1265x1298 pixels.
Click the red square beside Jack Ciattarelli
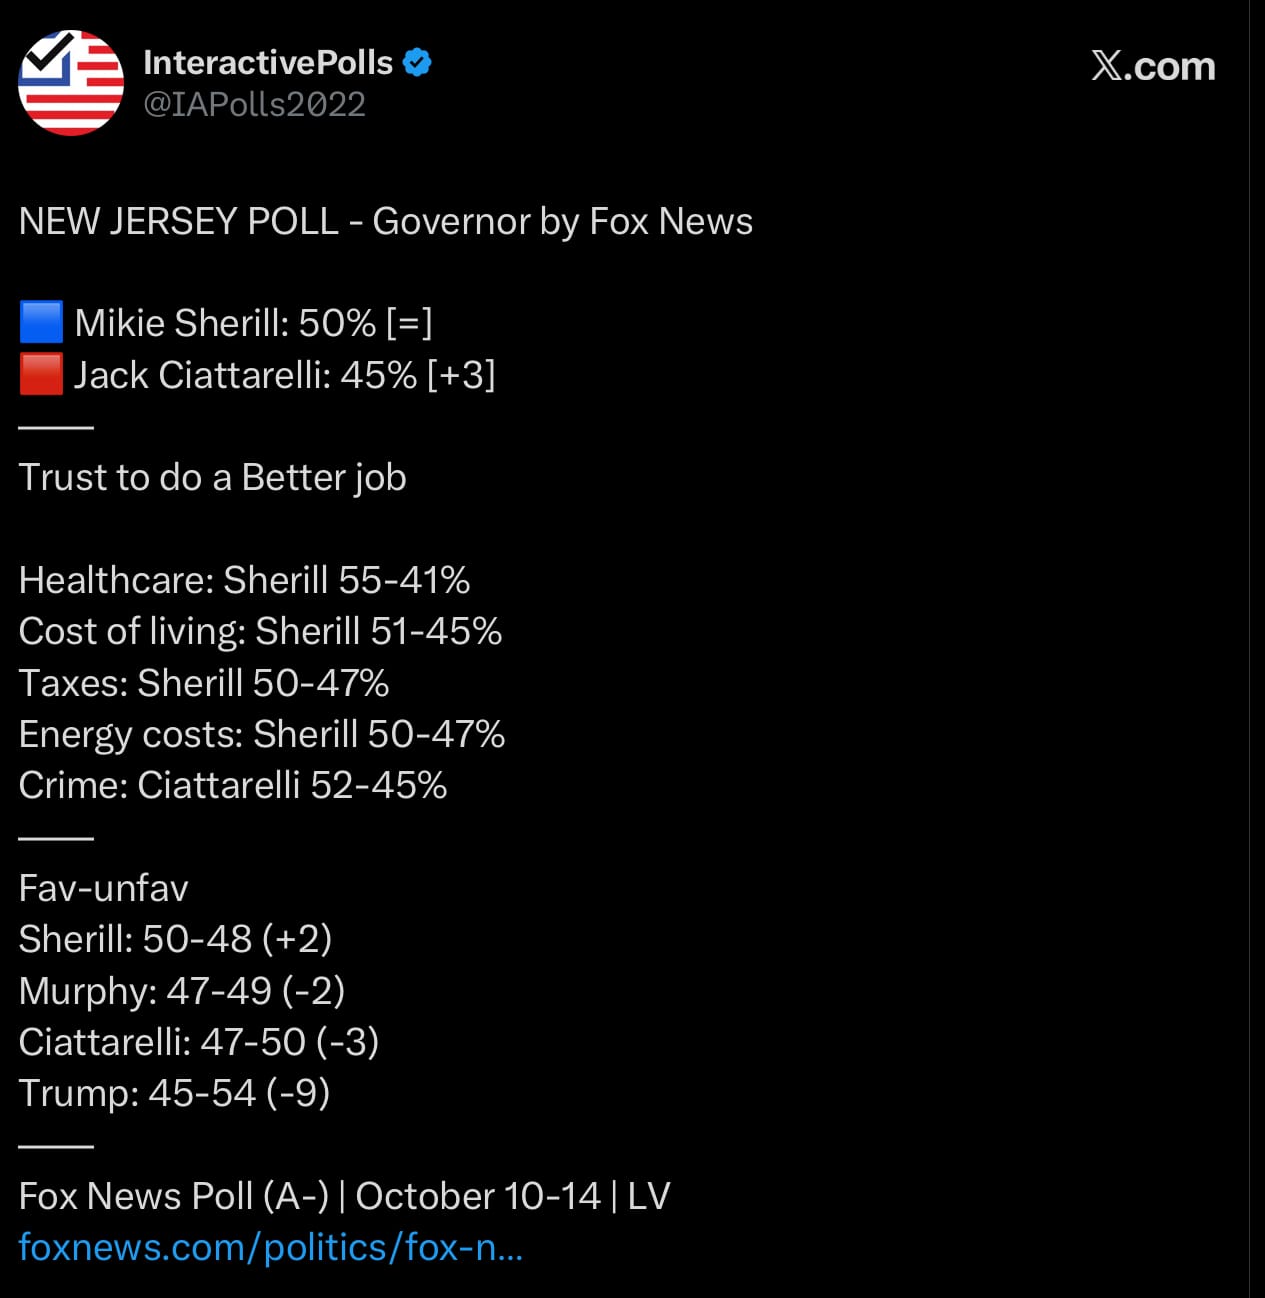(x=41, y=375)
